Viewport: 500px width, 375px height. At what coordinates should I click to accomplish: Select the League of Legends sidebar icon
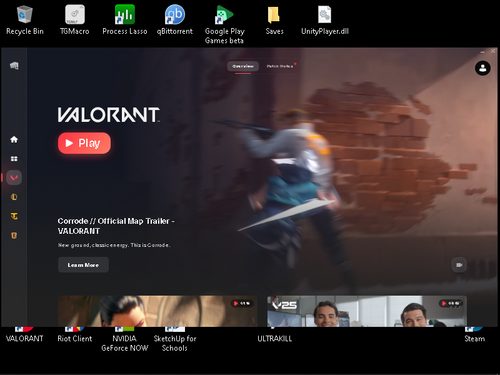coord(14,197)
